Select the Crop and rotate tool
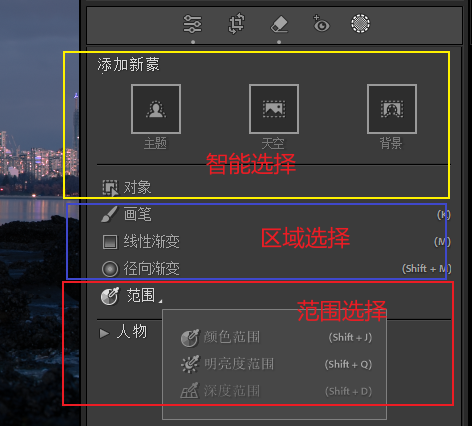472x426 pixels. (236, 24)
